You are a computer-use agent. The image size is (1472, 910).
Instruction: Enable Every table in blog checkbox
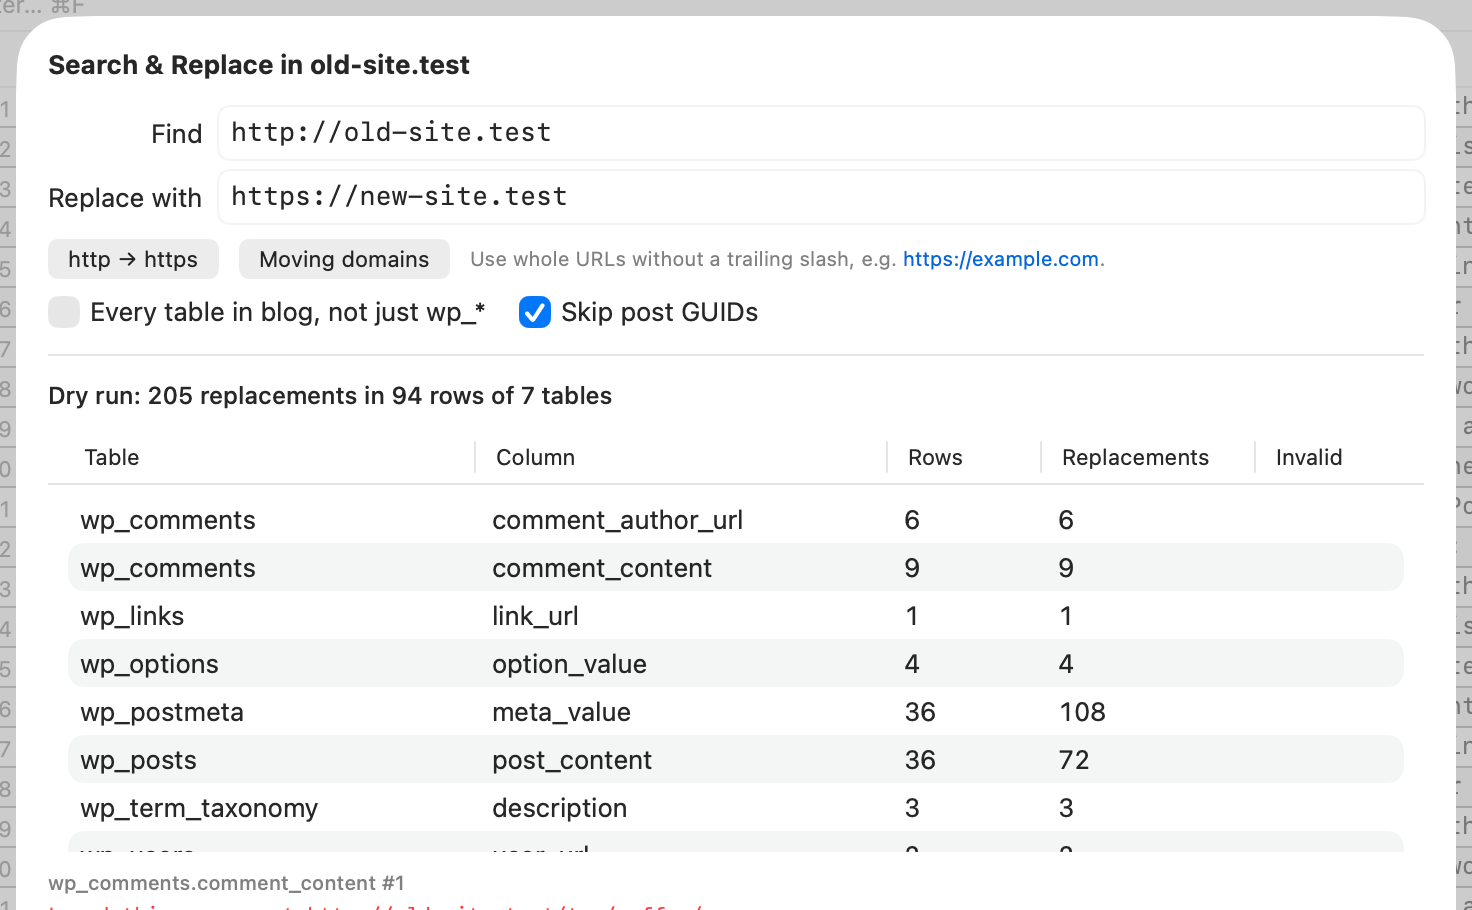[x=64, y=312]
